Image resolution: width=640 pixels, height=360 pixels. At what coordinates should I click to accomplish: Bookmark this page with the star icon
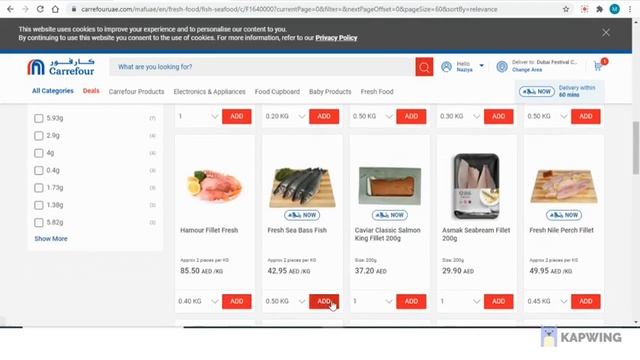click(566, 9)
